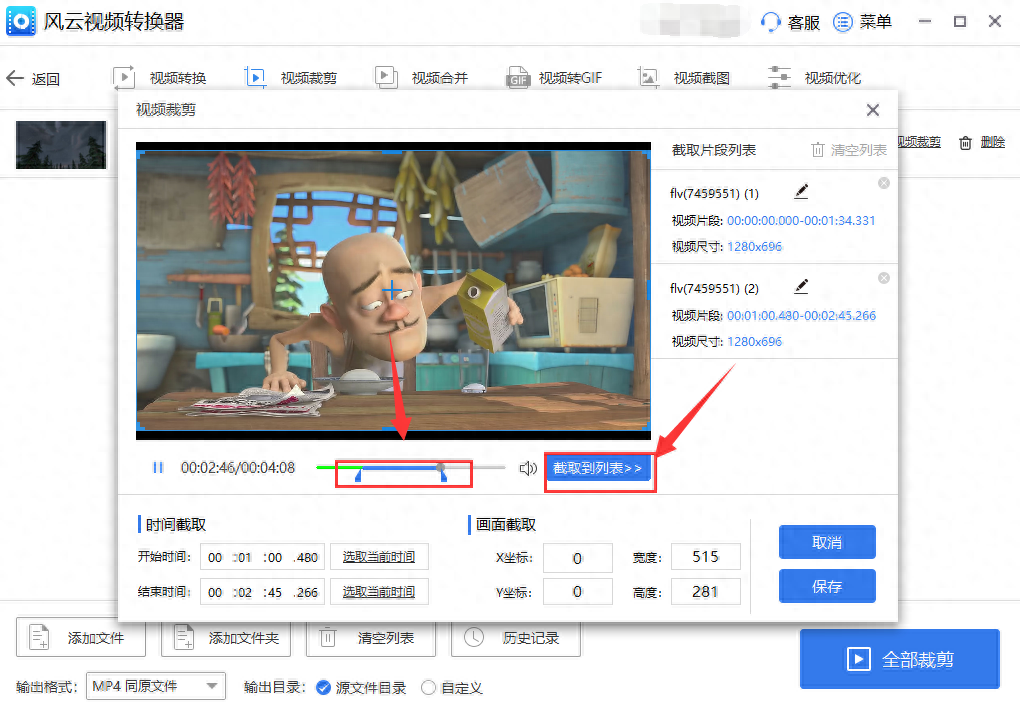1020x714 pixels.
Task: Open the 输出格式 dropdown
Action: pos(156,686)
